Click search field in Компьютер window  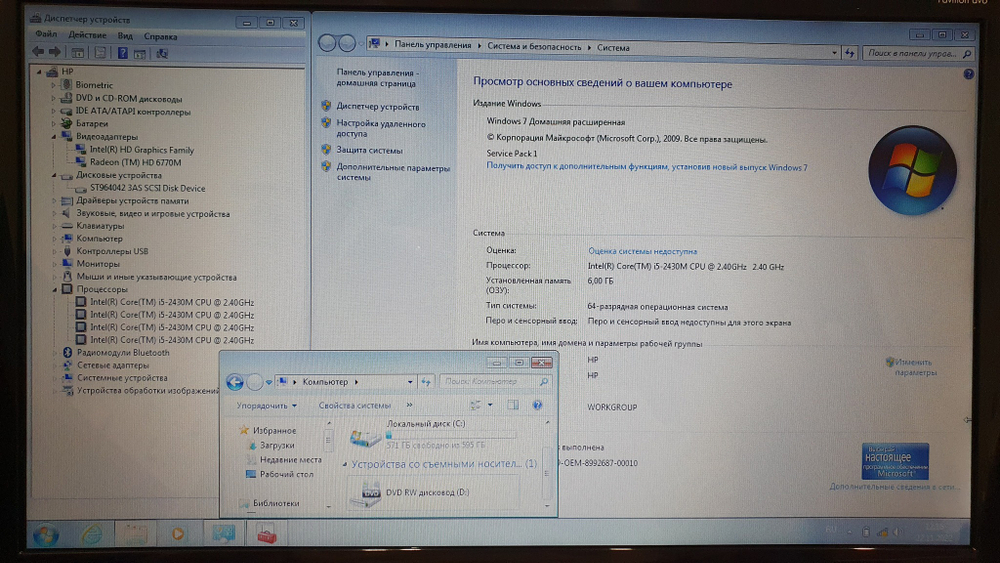pos(496,381)
